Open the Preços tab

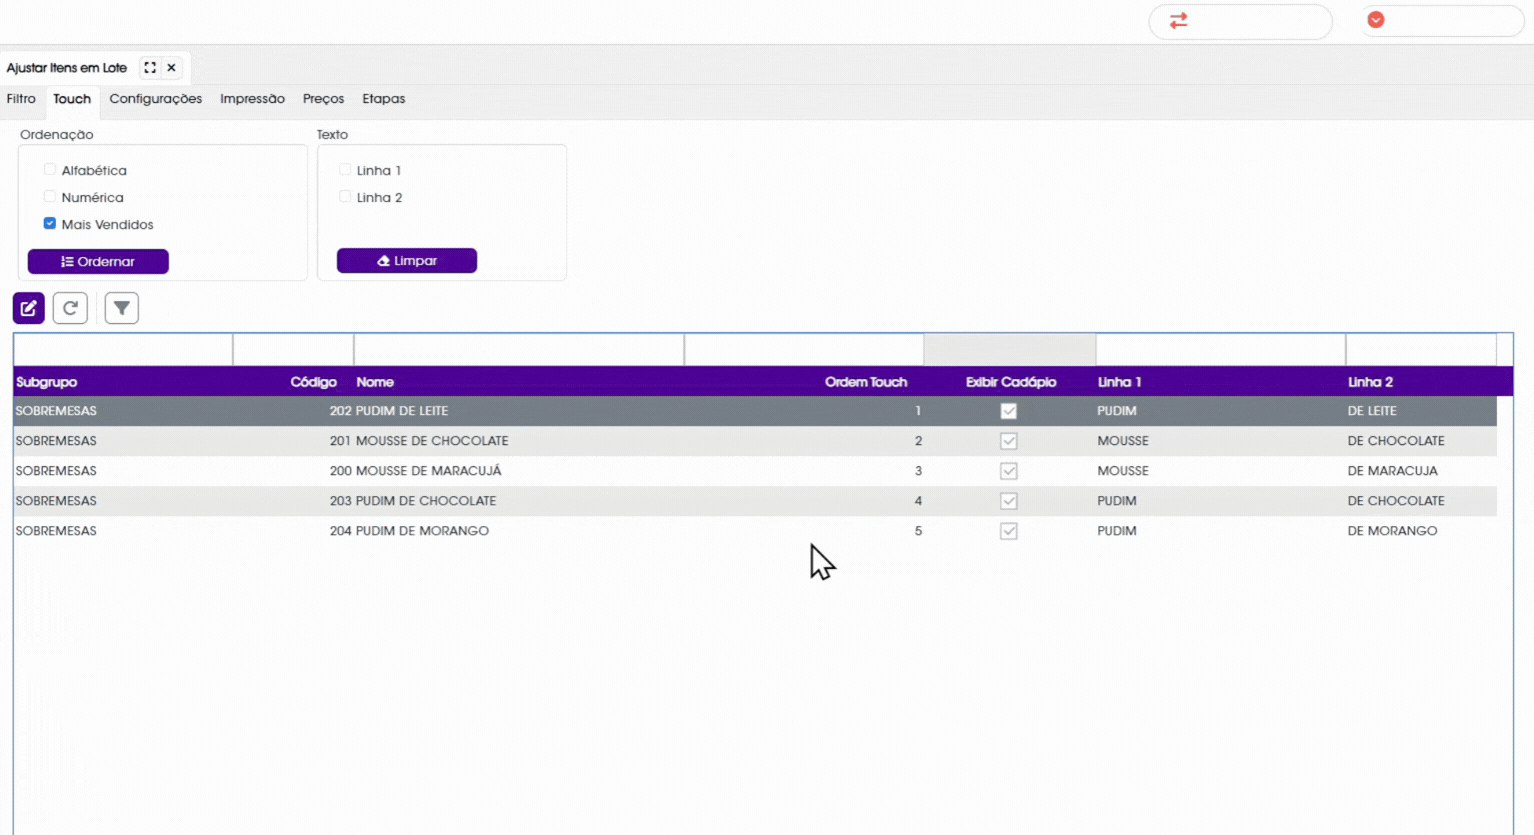point(323,99)
